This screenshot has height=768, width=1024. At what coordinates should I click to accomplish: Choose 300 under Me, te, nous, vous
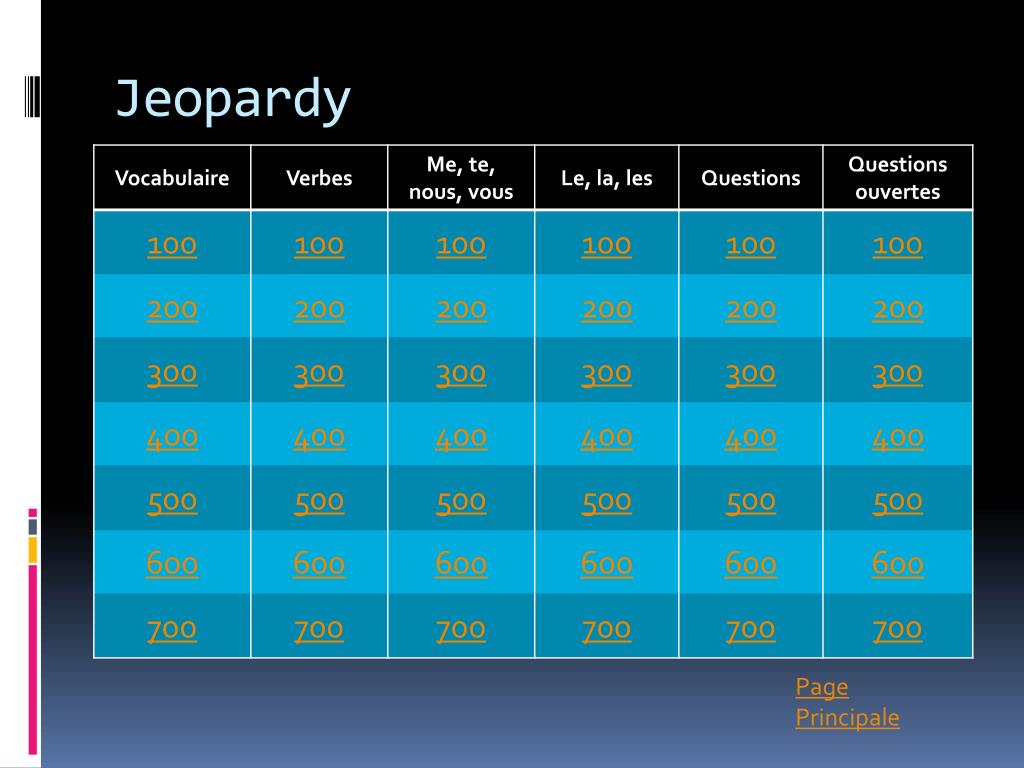click(461, 374)
